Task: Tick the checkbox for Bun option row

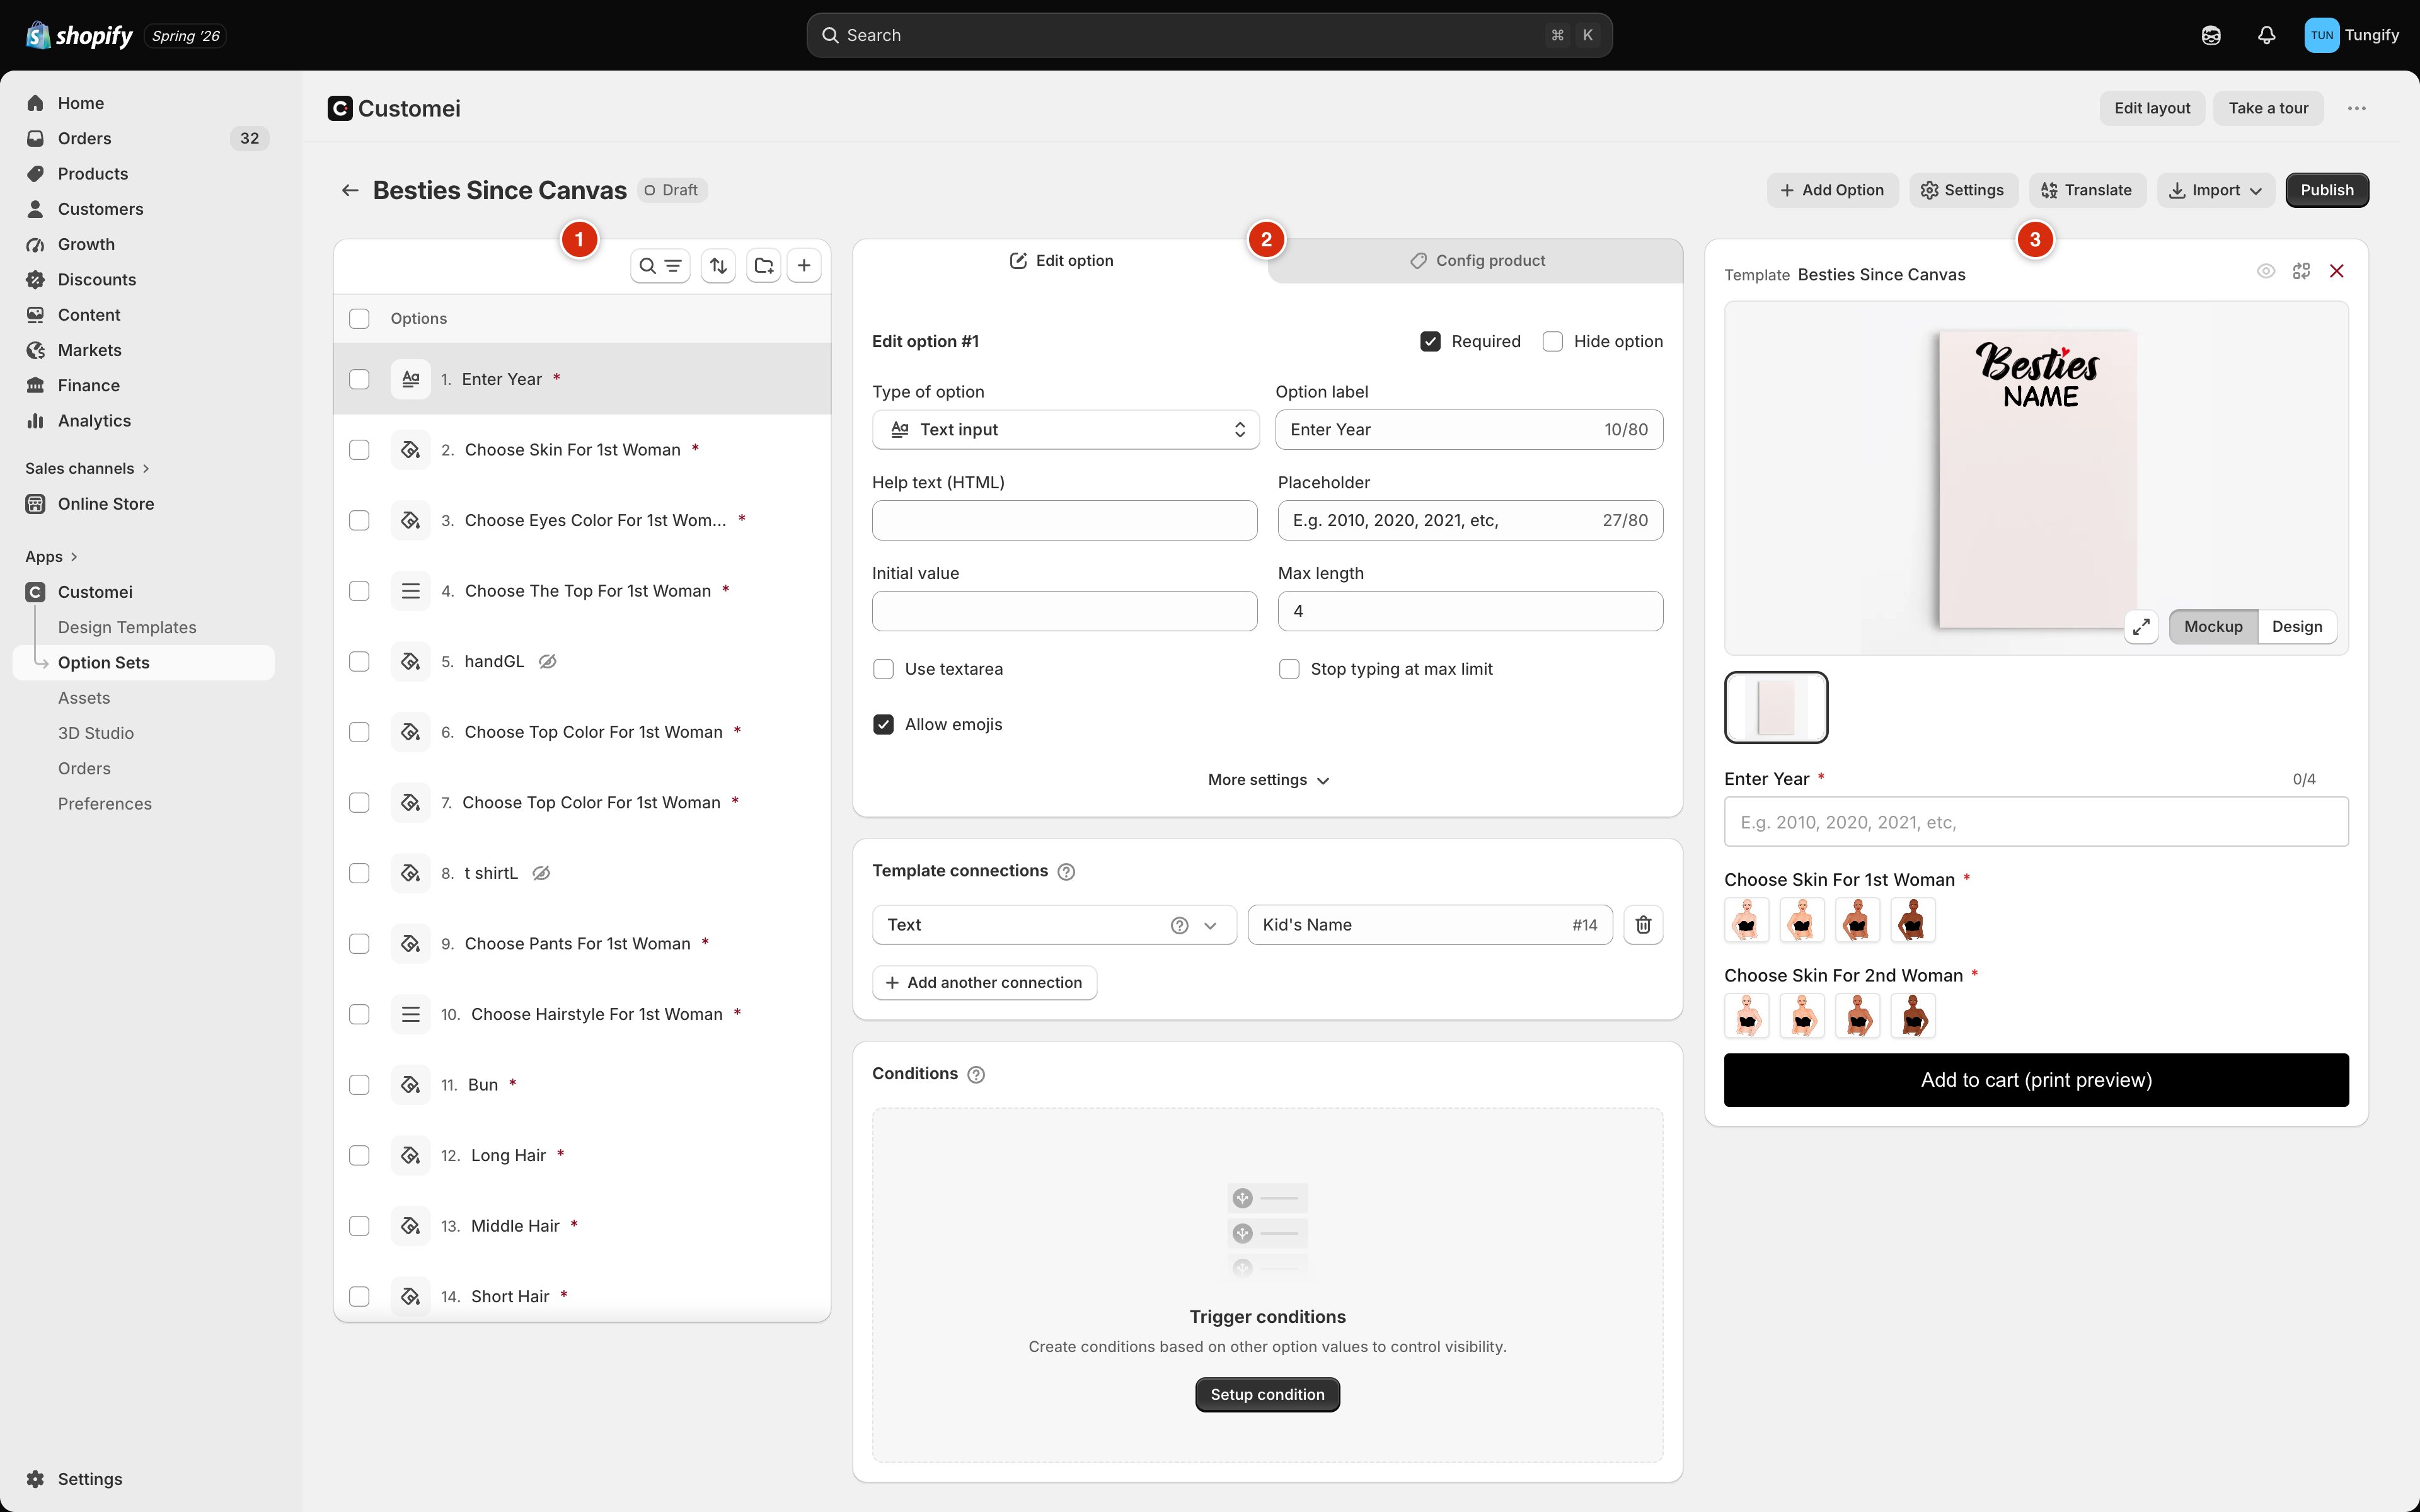Action: point(359,1085)
